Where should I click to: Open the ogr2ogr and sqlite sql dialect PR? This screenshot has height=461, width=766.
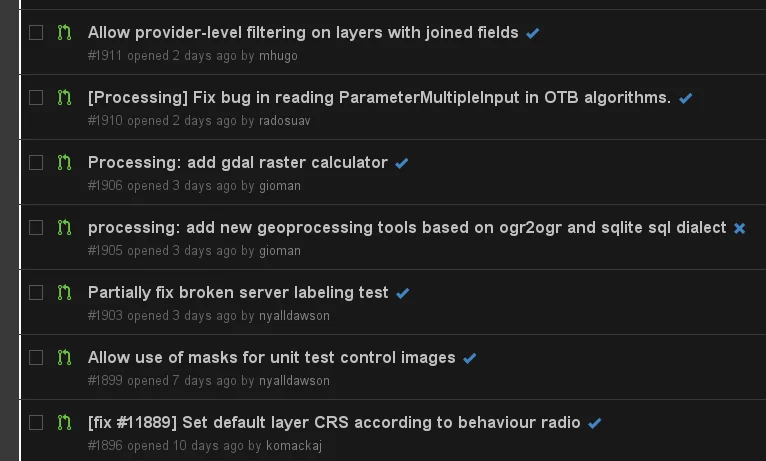point(407,227)
